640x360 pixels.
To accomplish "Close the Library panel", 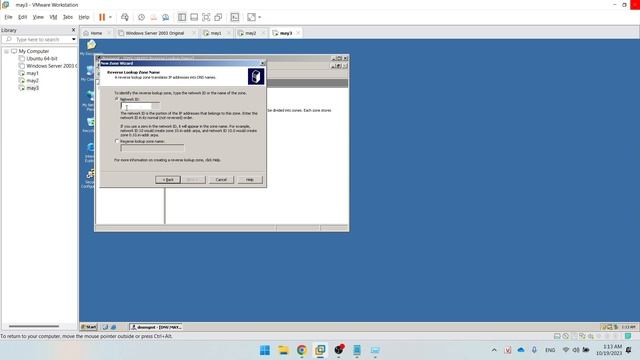I will point(73,30).
